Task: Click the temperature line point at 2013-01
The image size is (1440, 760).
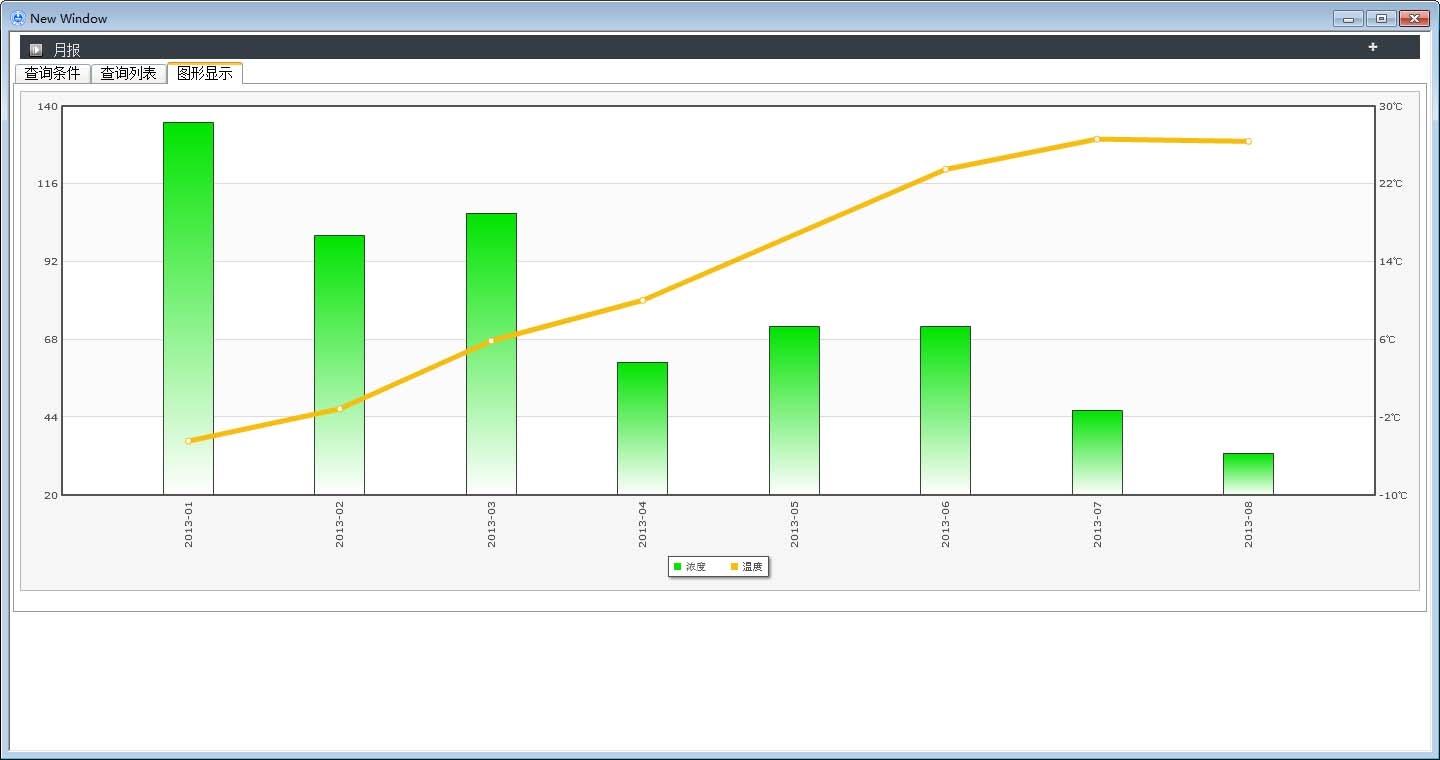Action: 188,441
